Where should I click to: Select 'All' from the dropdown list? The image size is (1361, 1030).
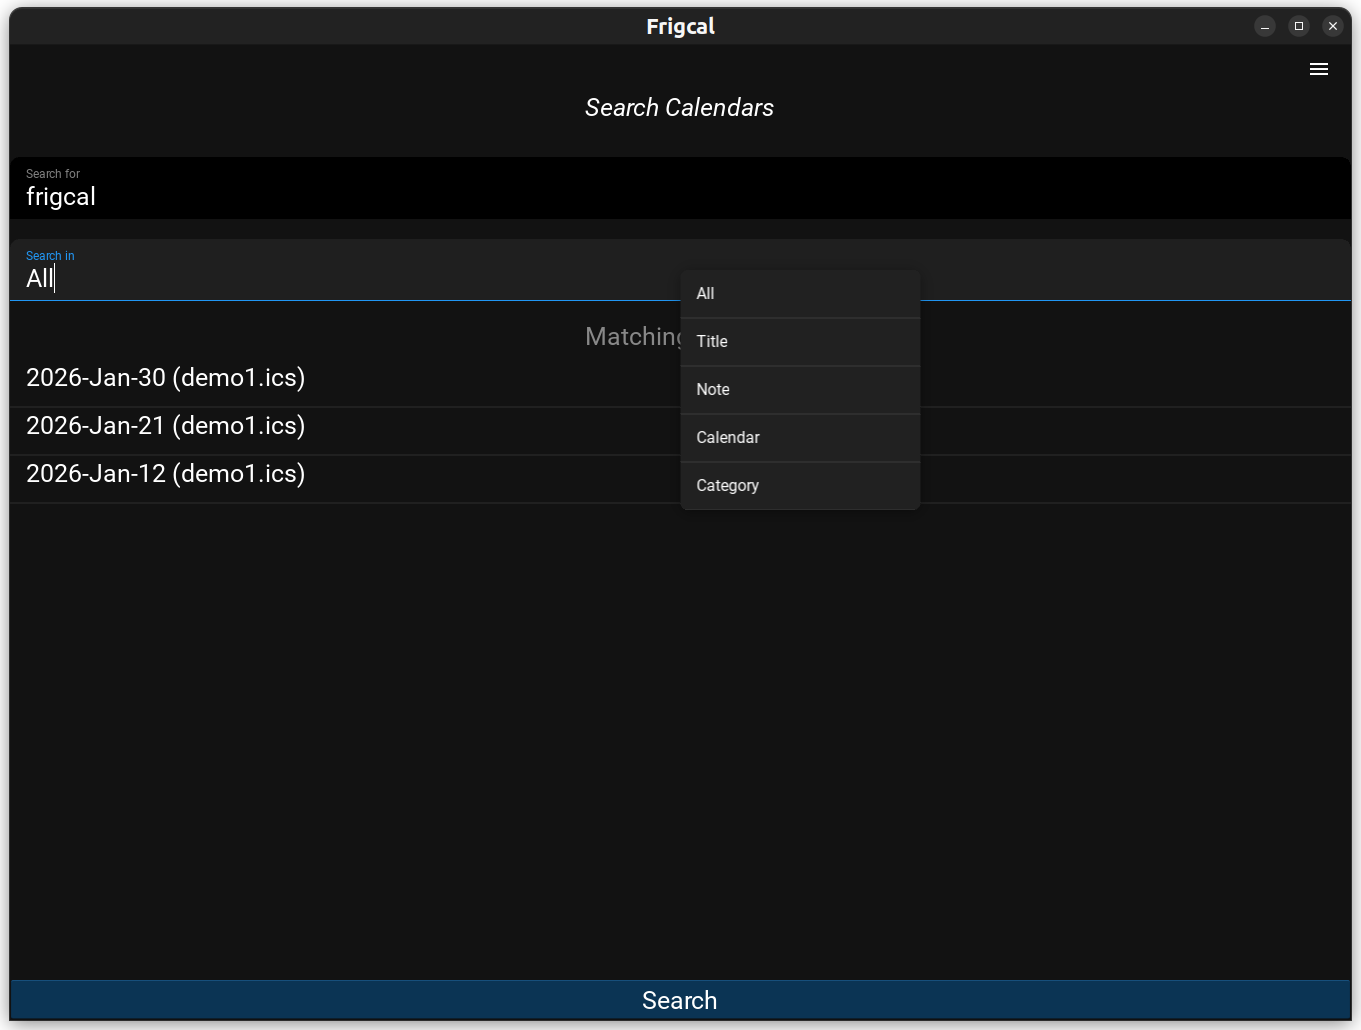(799, 294)
